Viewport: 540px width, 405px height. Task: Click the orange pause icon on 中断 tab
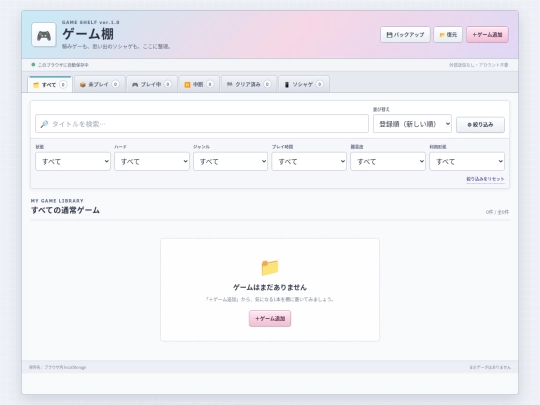point(187,84)
